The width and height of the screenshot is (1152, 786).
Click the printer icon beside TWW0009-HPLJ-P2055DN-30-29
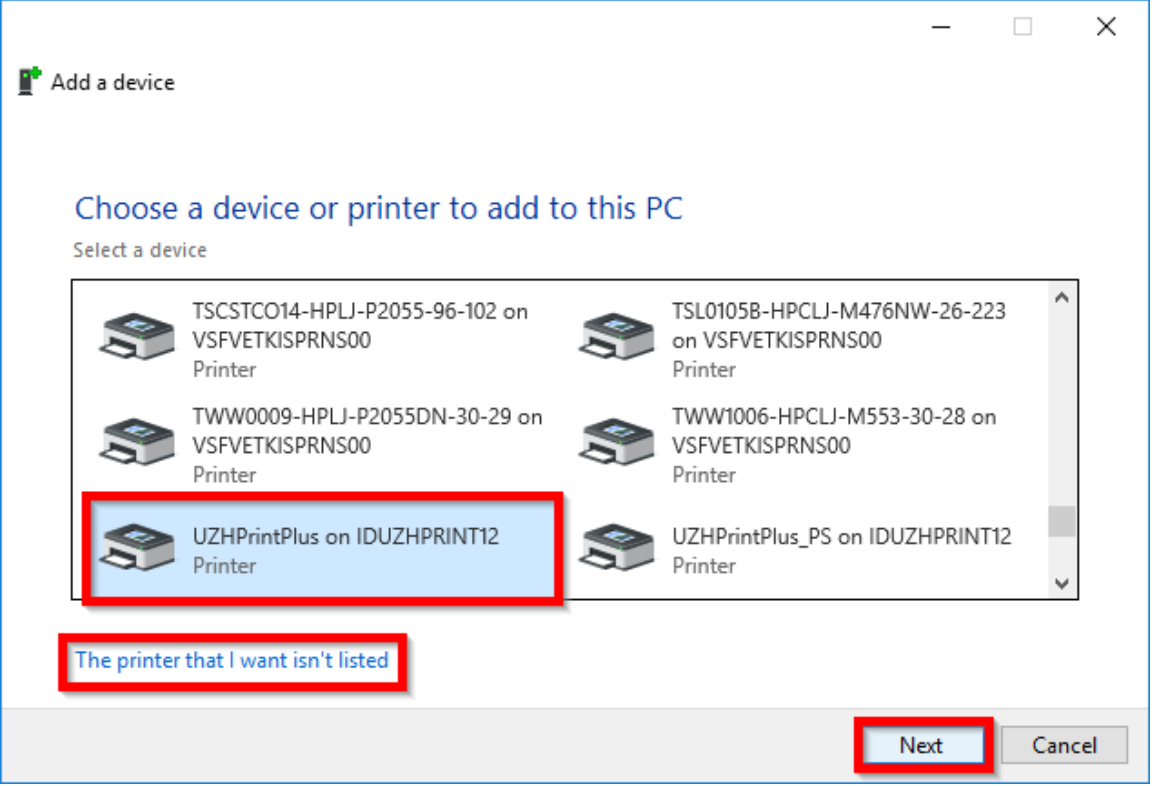(138, 441)
